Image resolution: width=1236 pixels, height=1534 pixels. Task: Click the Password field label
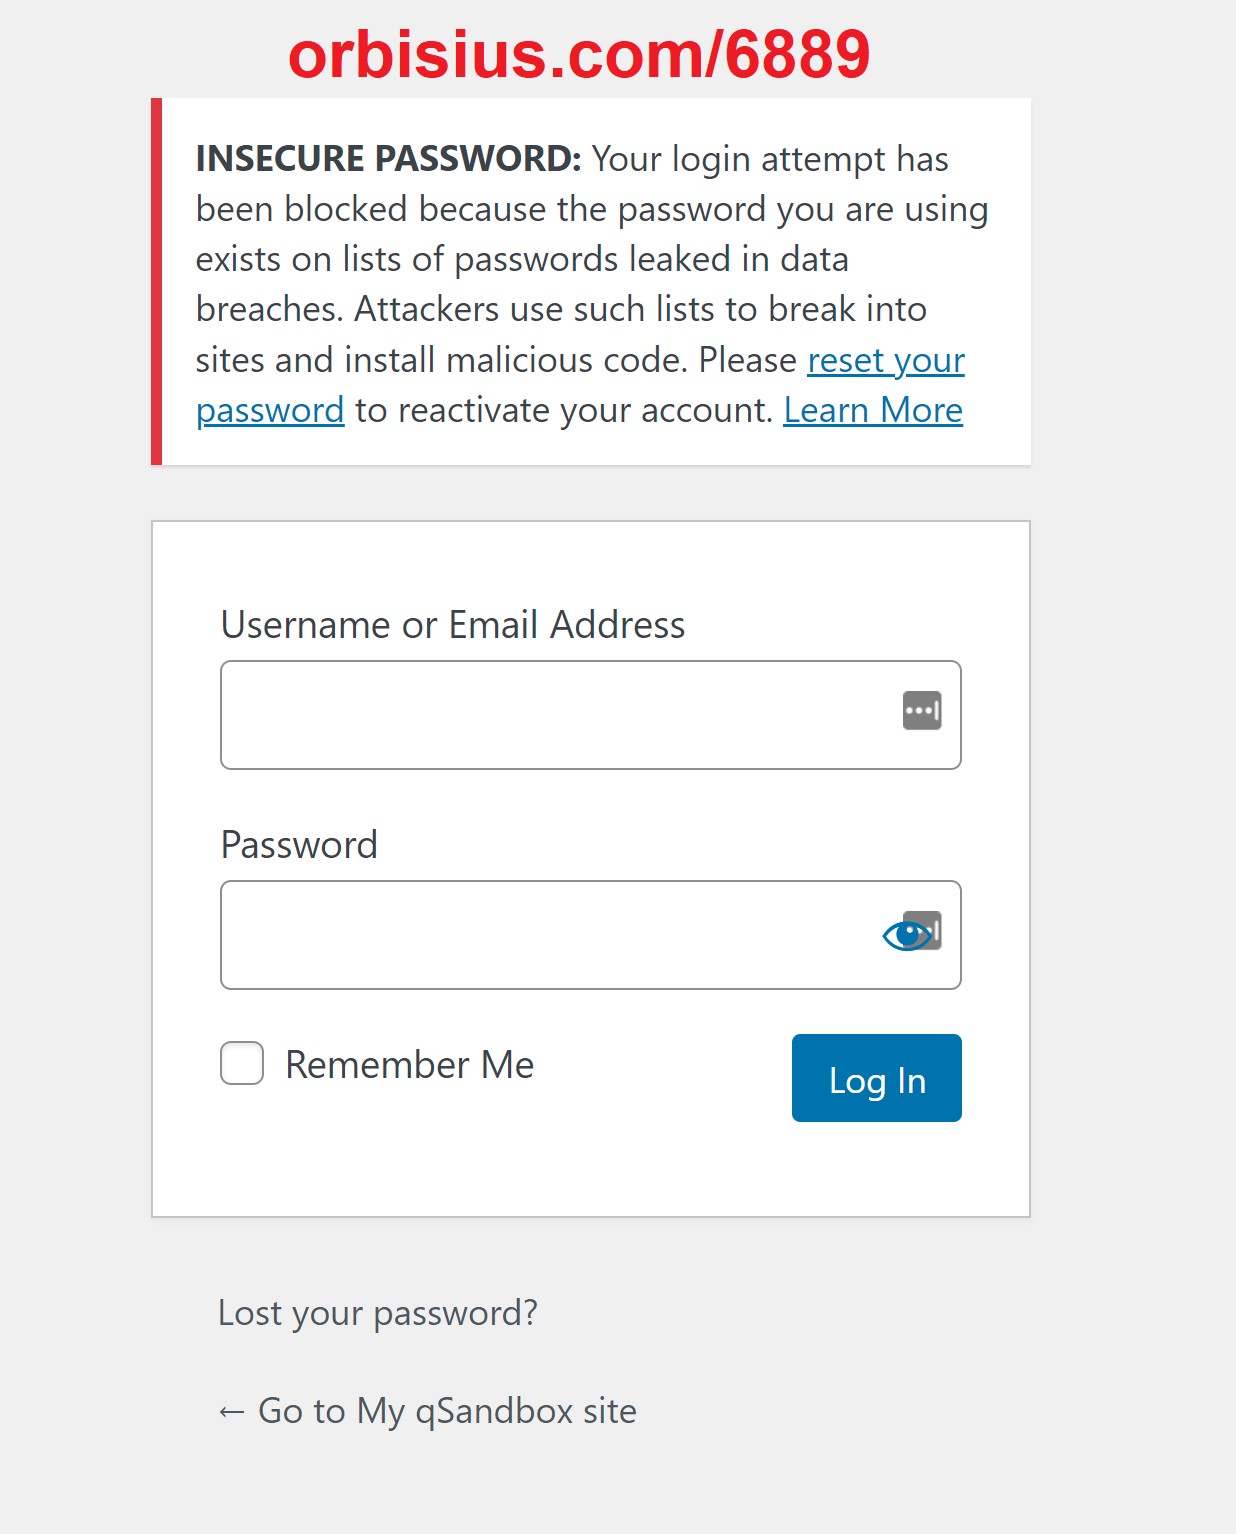[x=299, y=845]
